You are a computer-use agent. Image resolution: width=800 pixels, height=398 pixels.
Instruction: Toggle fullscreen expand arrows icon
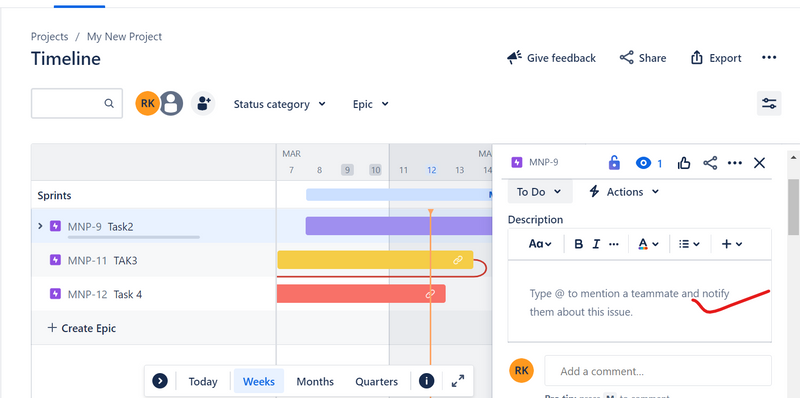pyautogui.click(x=458, y=381)
